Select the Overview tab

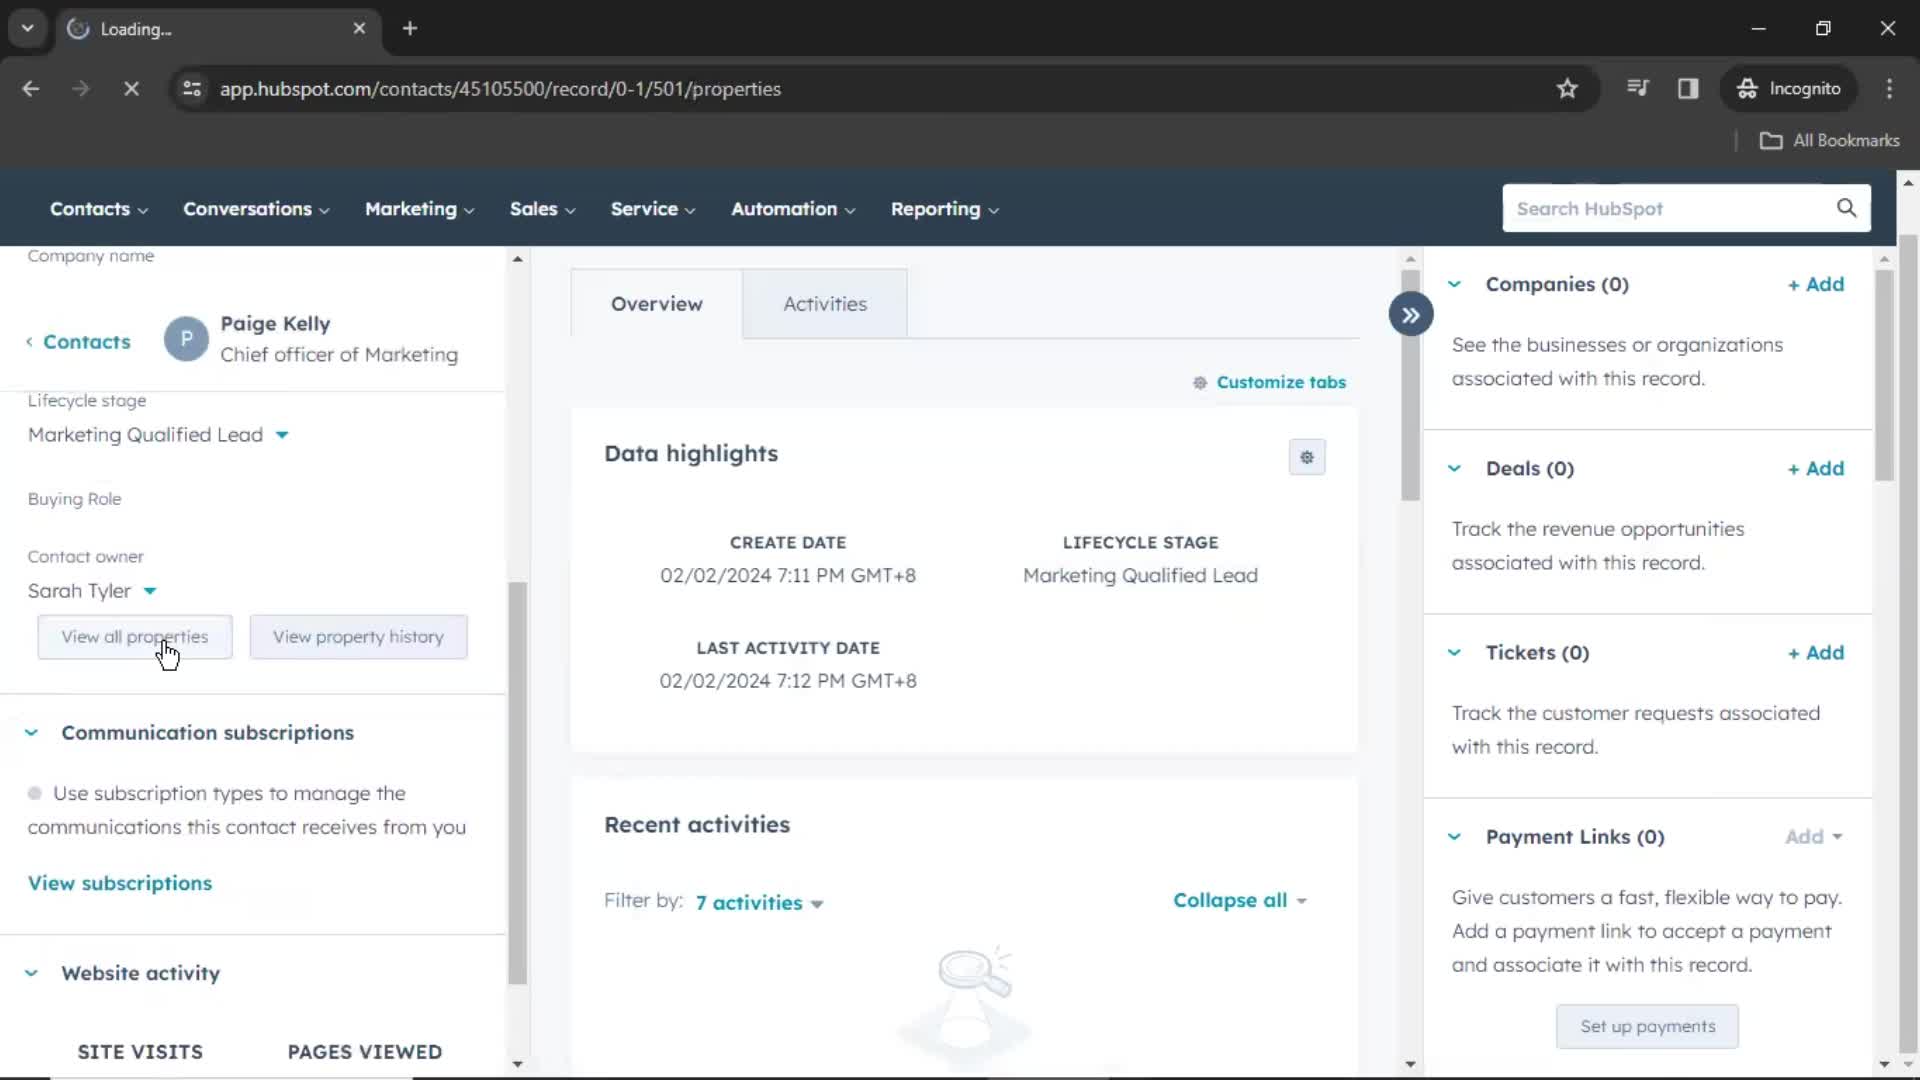[657, 305]
